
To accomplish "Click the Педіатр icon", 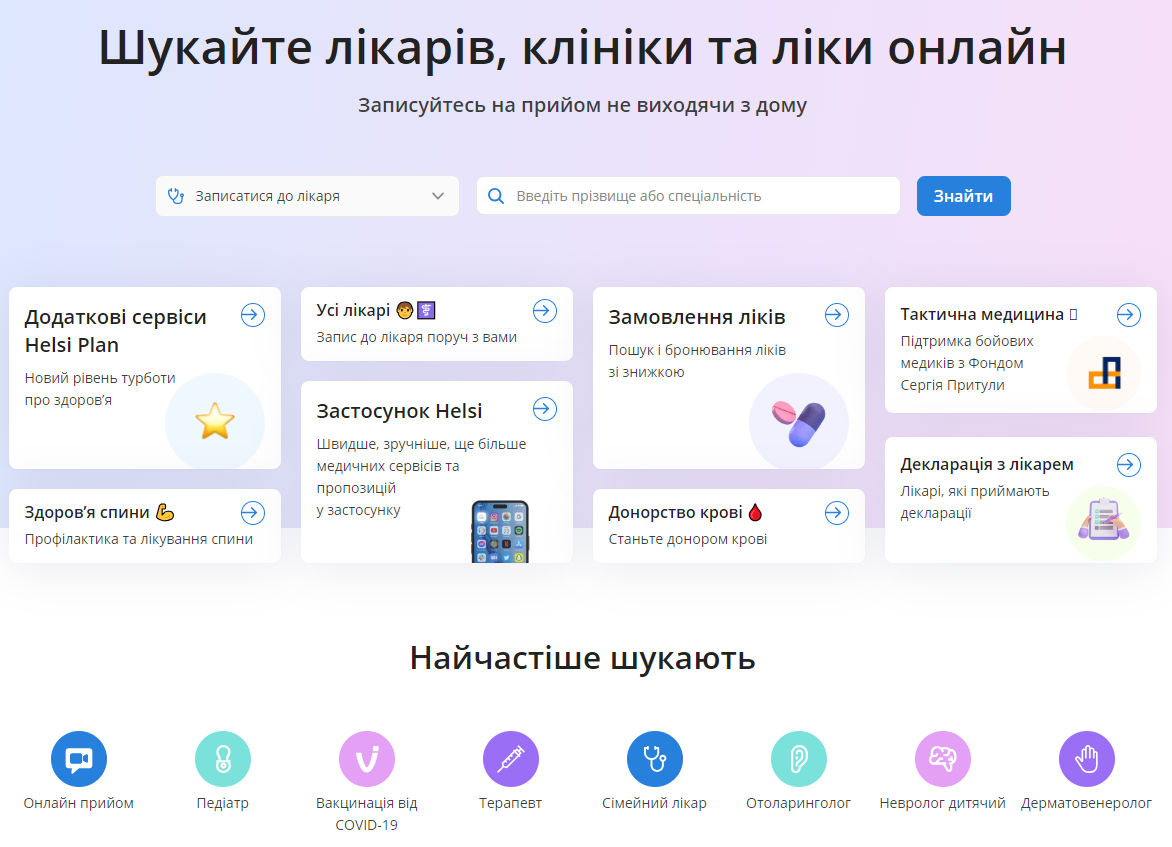I will point(222,758).
